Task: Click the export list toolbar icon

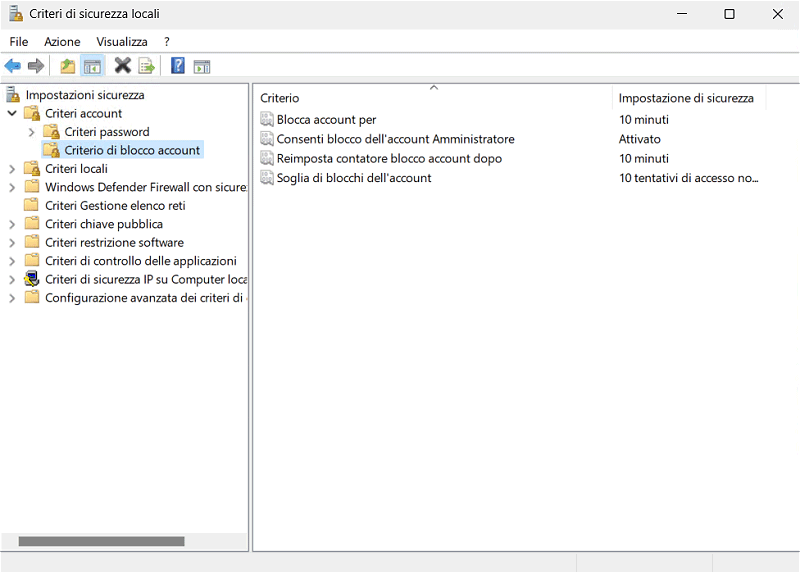Action: pos(146,66)
